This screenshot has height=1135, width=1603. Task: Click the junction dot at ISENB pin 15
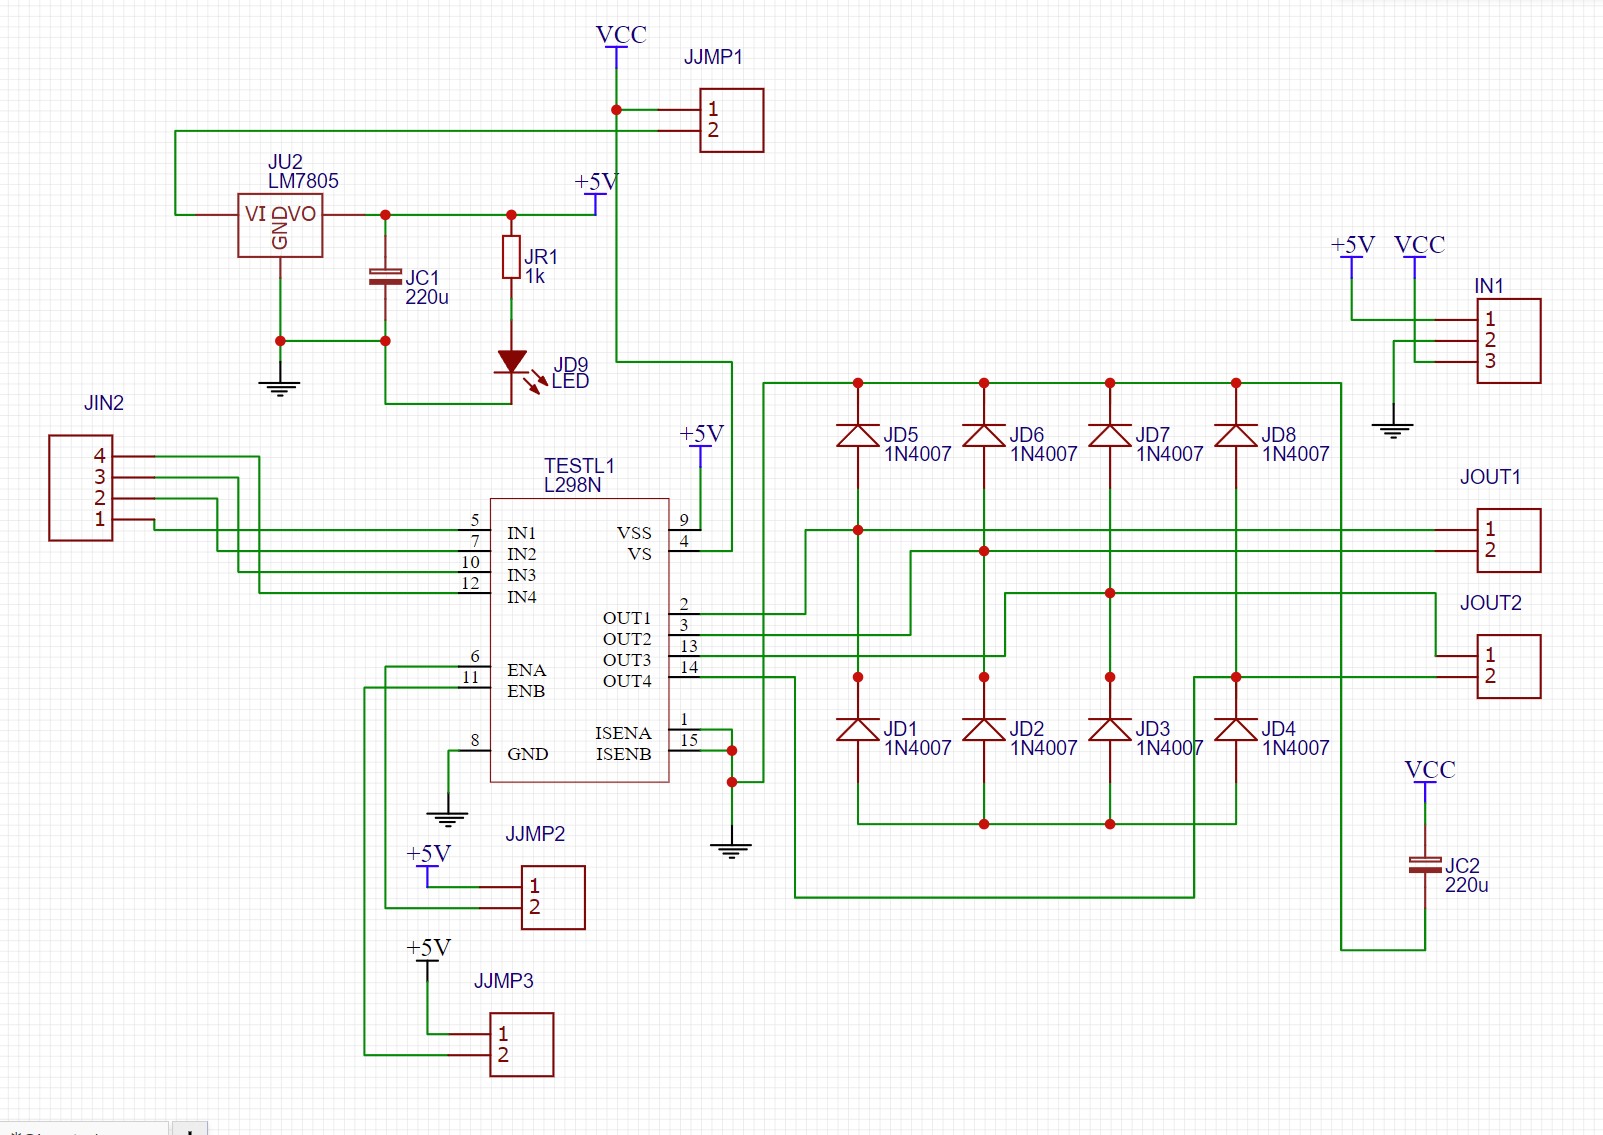(732, 750)
